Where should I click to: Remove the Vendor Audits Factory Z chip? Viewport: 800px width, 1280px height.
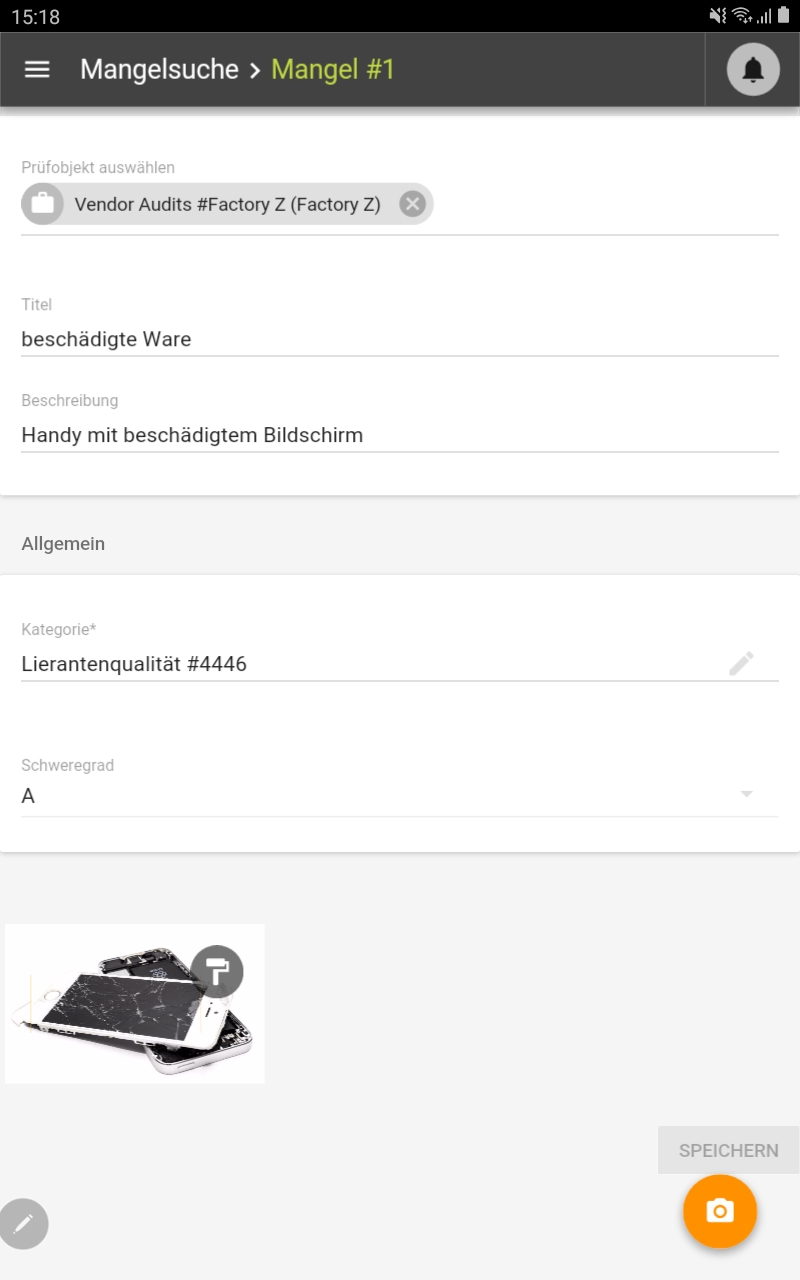point(412,204)
